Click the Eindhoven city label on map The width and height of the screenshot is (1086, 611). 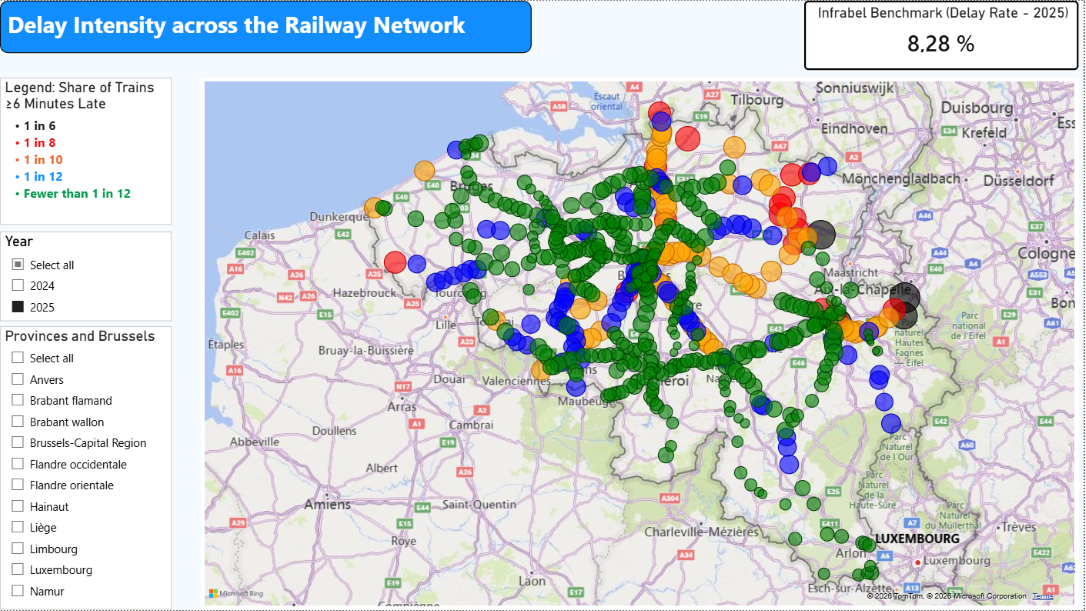point(854,128)
